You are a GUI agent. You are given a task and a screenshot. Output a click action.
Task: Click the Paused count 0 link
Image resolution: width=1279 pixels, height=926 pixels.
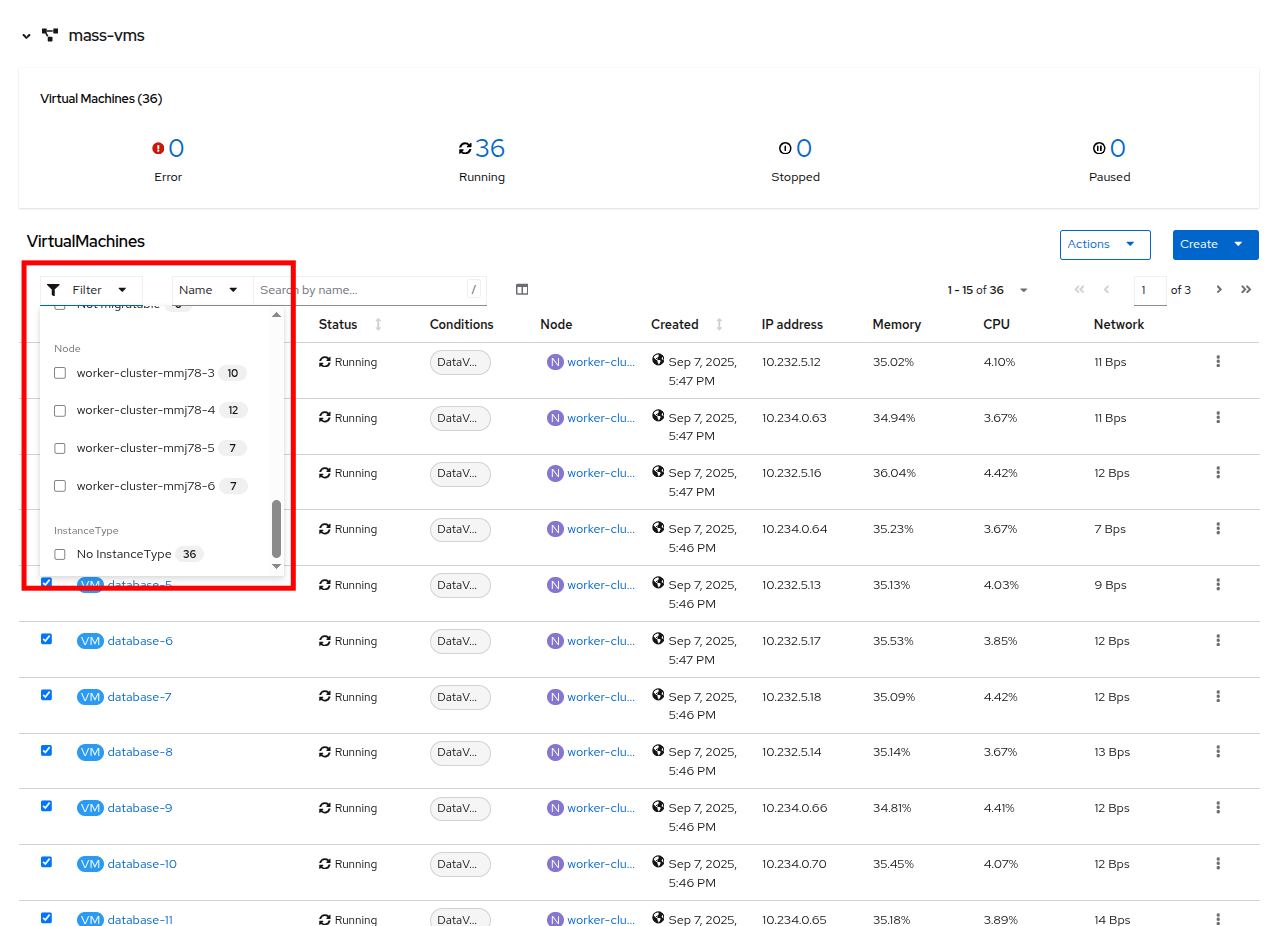[1118, 149]
